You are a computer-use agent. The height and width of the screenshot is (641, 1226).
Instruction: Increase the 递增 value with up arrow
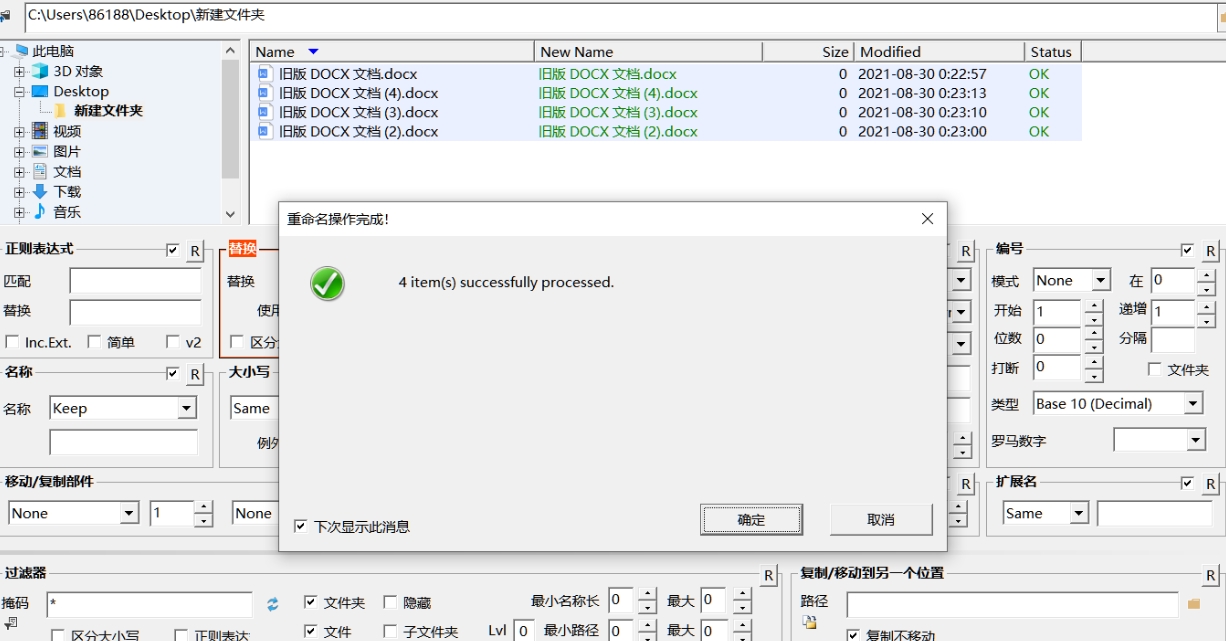[x=1206, y=305]
